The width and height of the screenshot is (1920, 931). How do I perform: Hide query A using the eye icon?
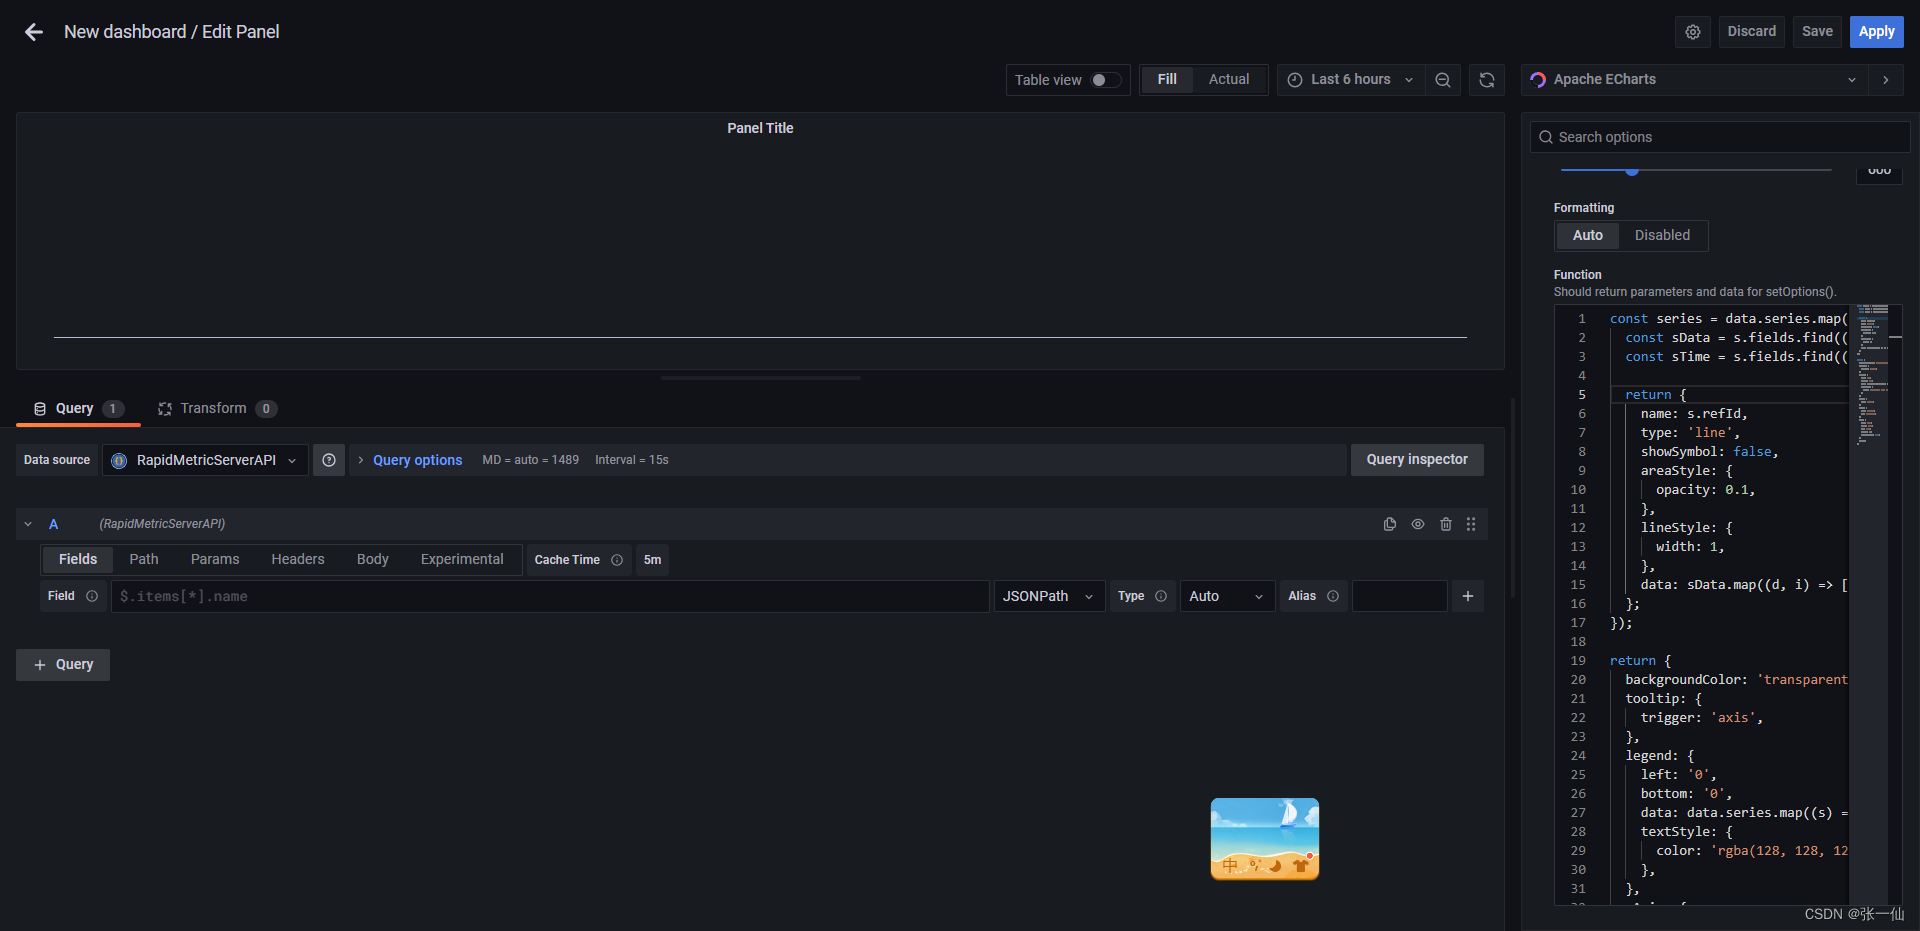(1417, 523)
